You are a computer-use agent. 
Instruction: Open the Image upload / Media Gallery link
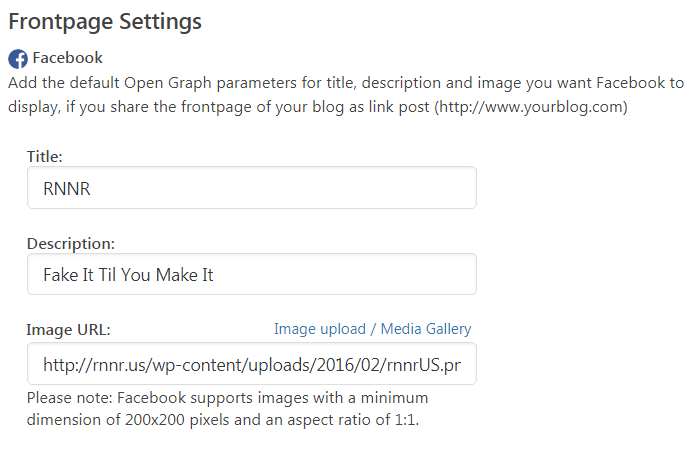372,329
